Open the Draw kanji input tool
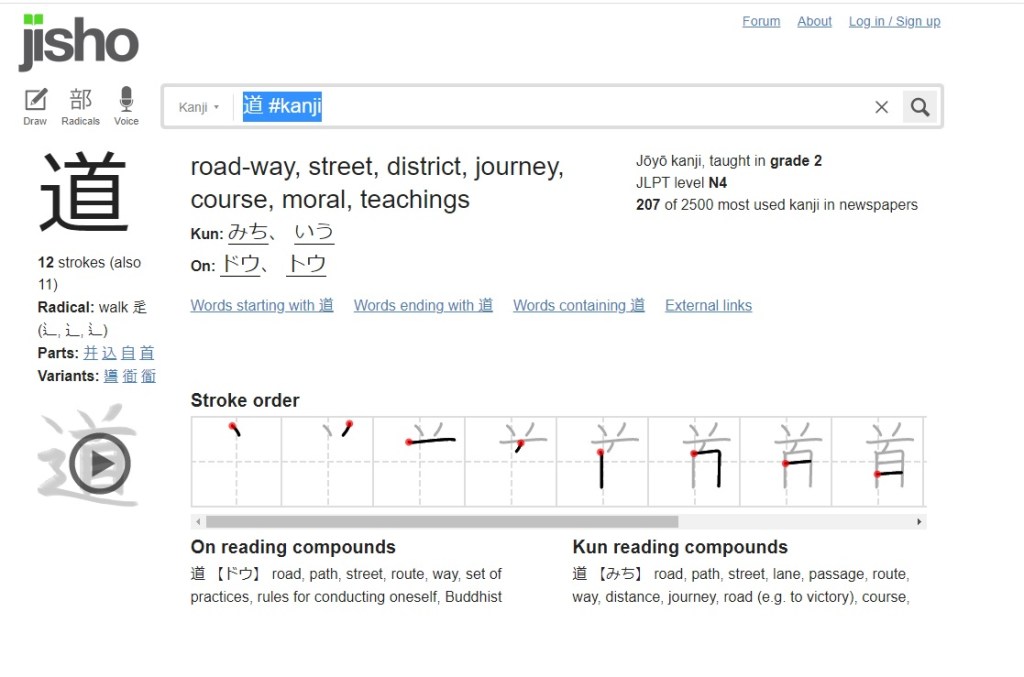 [x=35, y=106]
